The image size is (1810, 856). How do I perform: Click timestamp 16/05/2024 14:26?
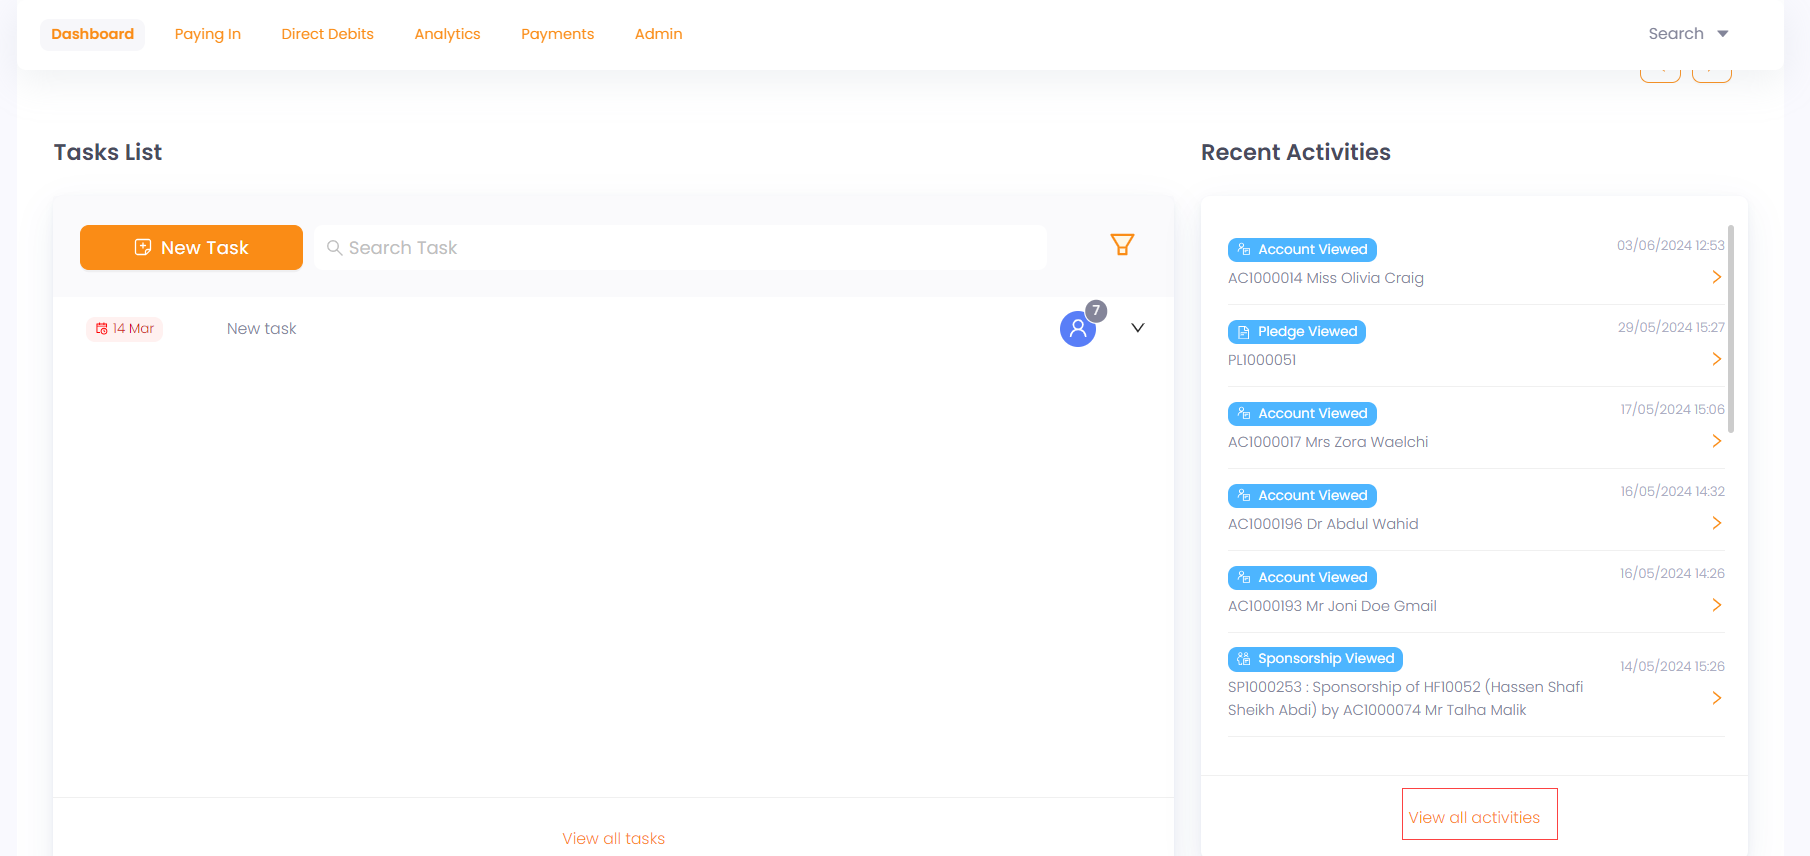click(x=1672, y=573)
